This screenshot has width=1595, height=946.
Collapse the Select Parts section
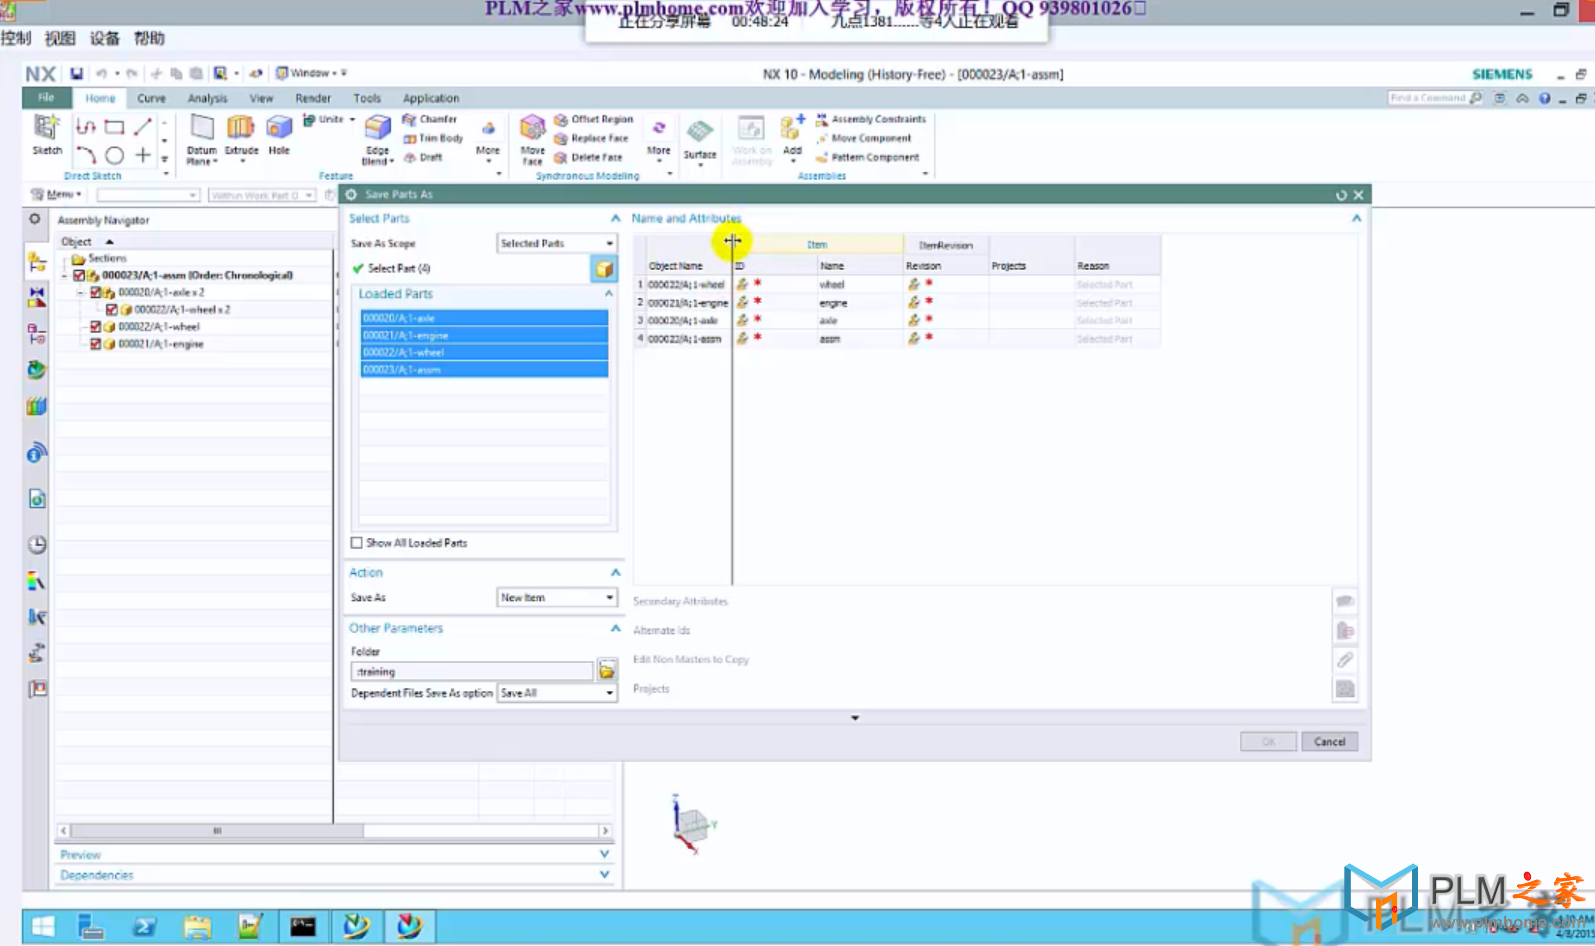tap(615, 218)
